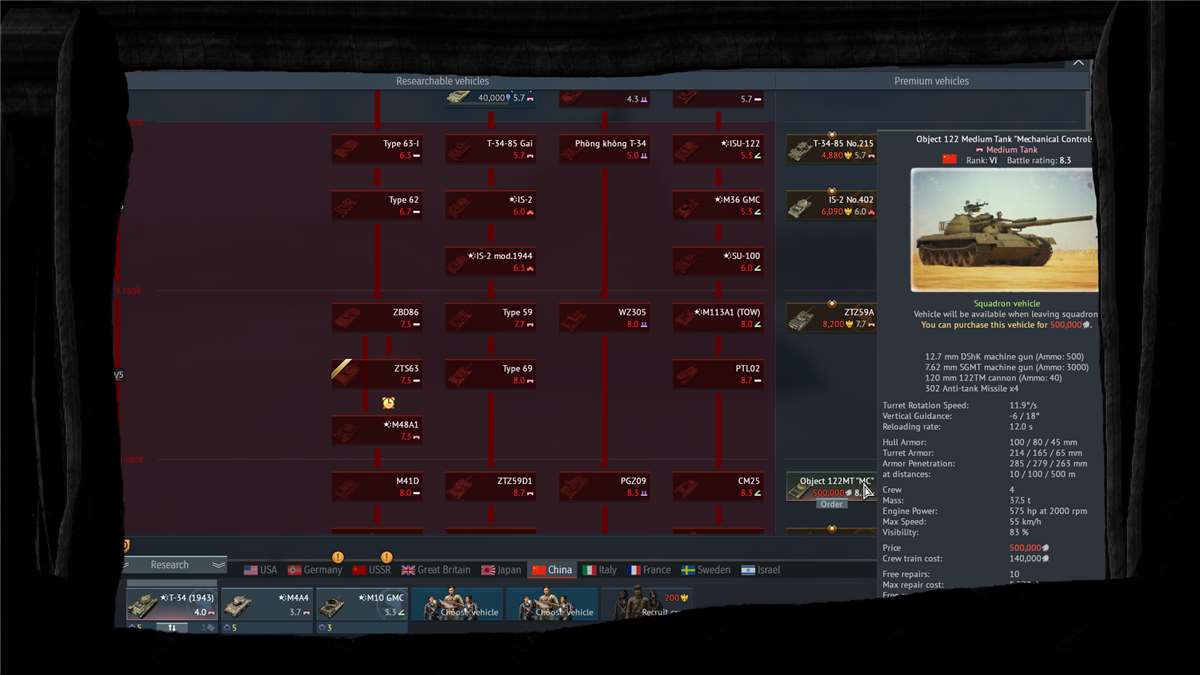Click the Premium vehicles header
The image size is (1200, 675).
click(x=931, y=81)
